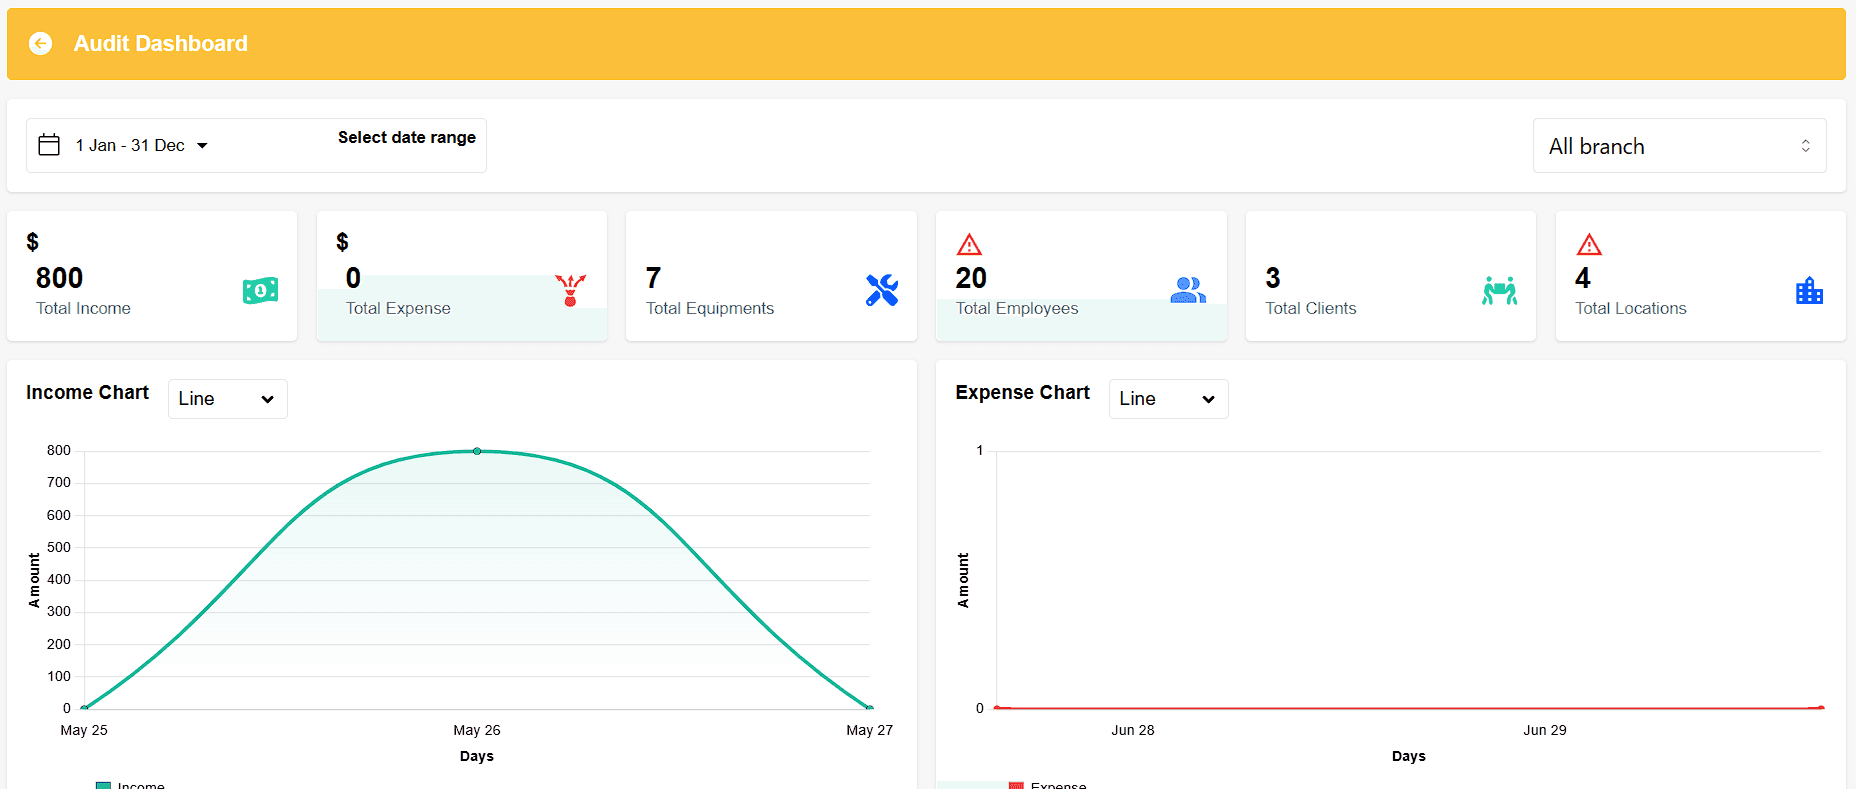Open the Income Chart type dropdown
Viewport: 1856px width, 789px height.
227,399
